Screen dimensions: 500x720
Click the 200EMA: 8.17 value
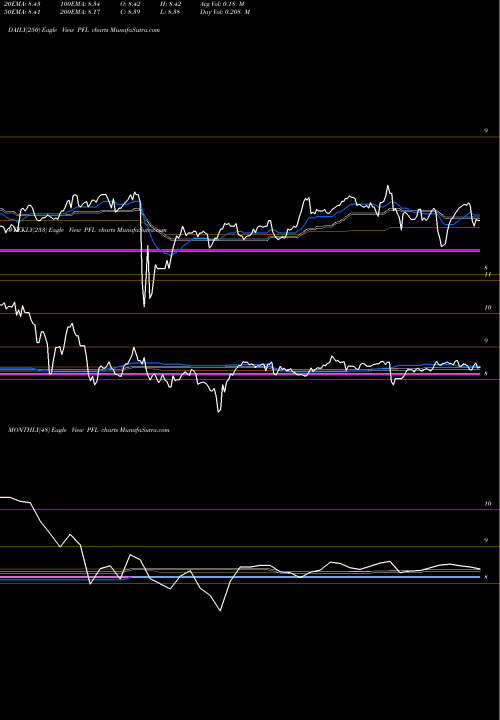click(x=80, y=12)
